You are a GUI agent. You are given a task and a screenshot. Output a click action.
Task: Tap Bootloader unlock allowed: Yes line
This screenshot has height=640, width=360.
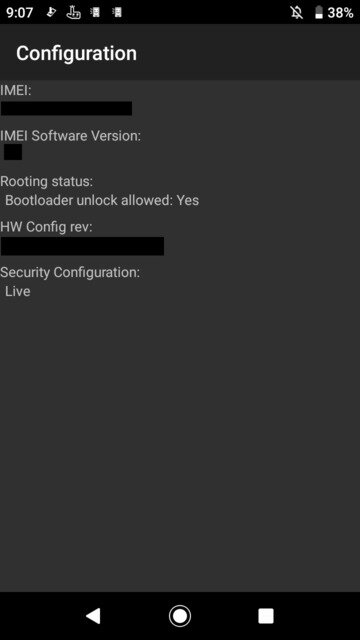[102, 200]
